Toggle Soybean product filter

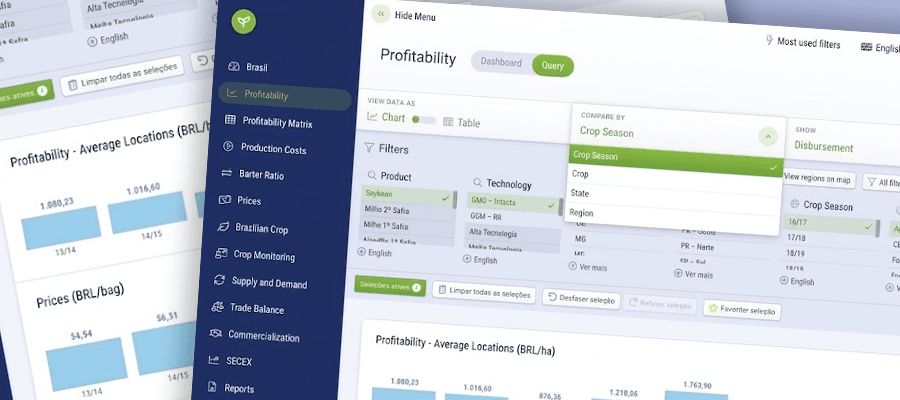pos(407,195)
